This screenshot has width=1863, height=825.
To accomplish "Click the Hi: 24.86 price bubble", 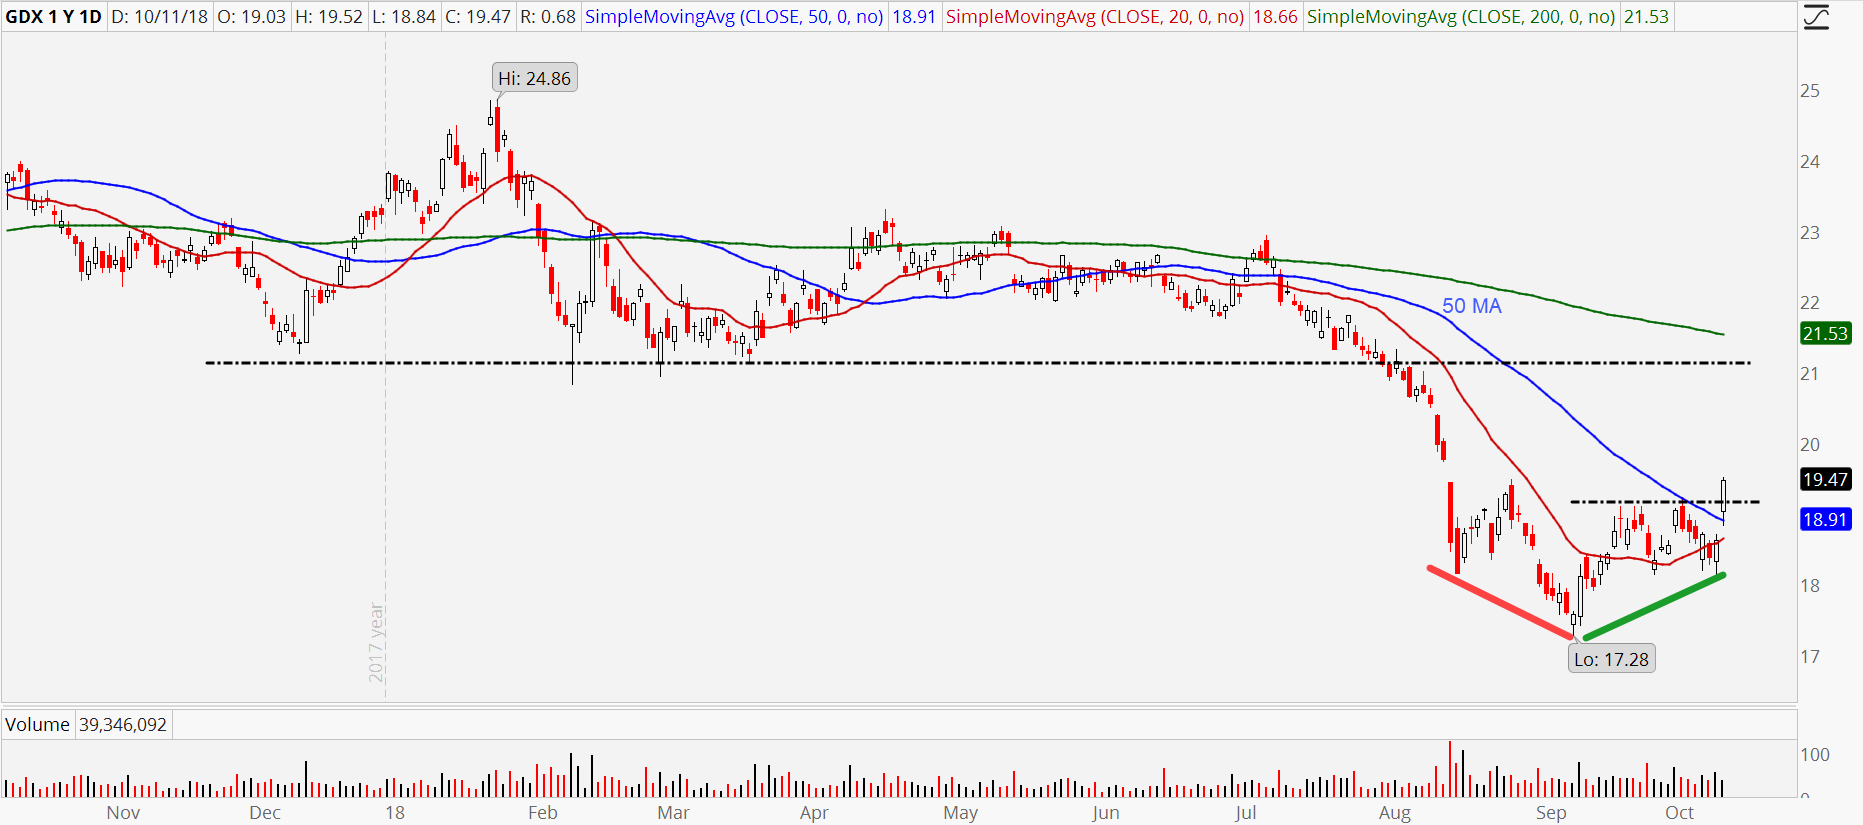I will tap(535, 78).
